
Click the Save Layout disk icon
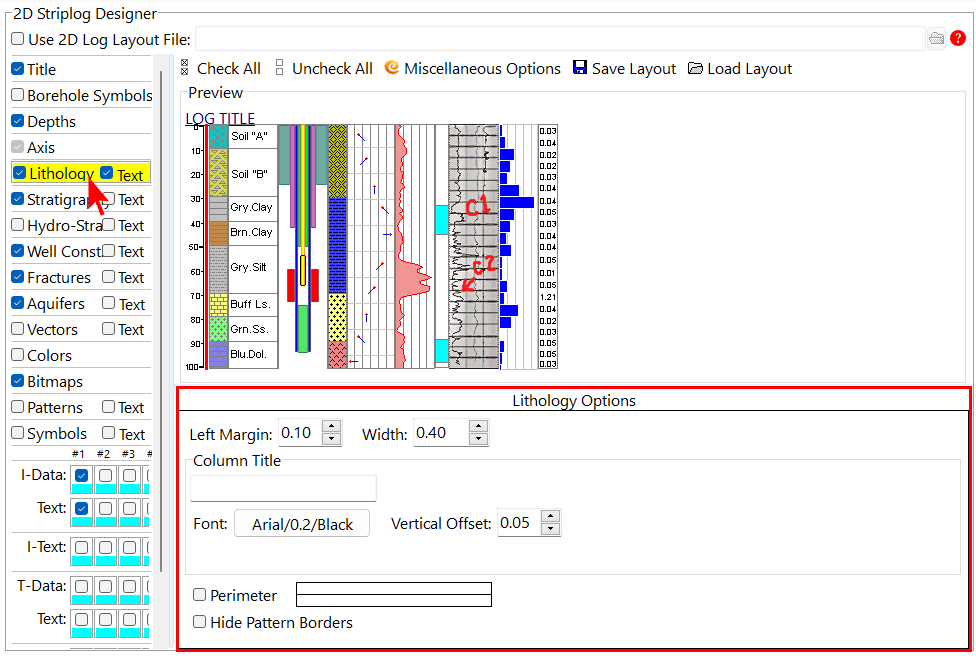click(580, 68)
